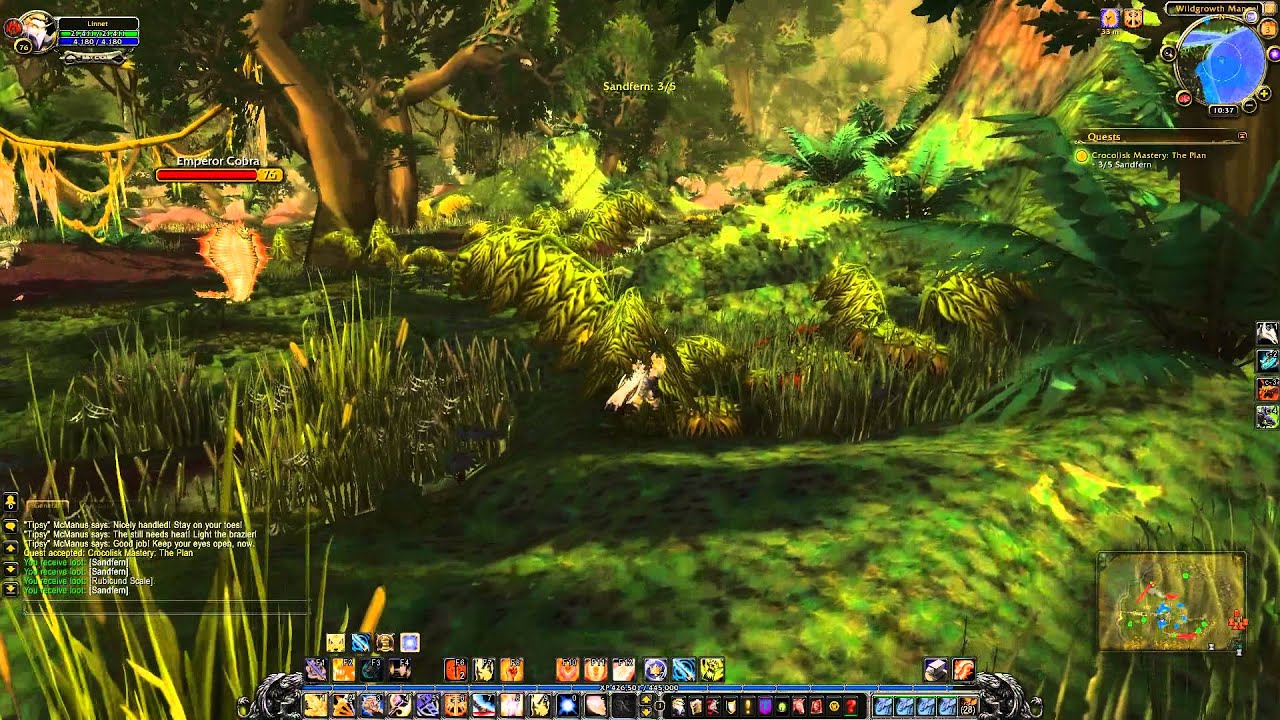
Task: Click the chat up arrow button
Action: coord(10,548)
